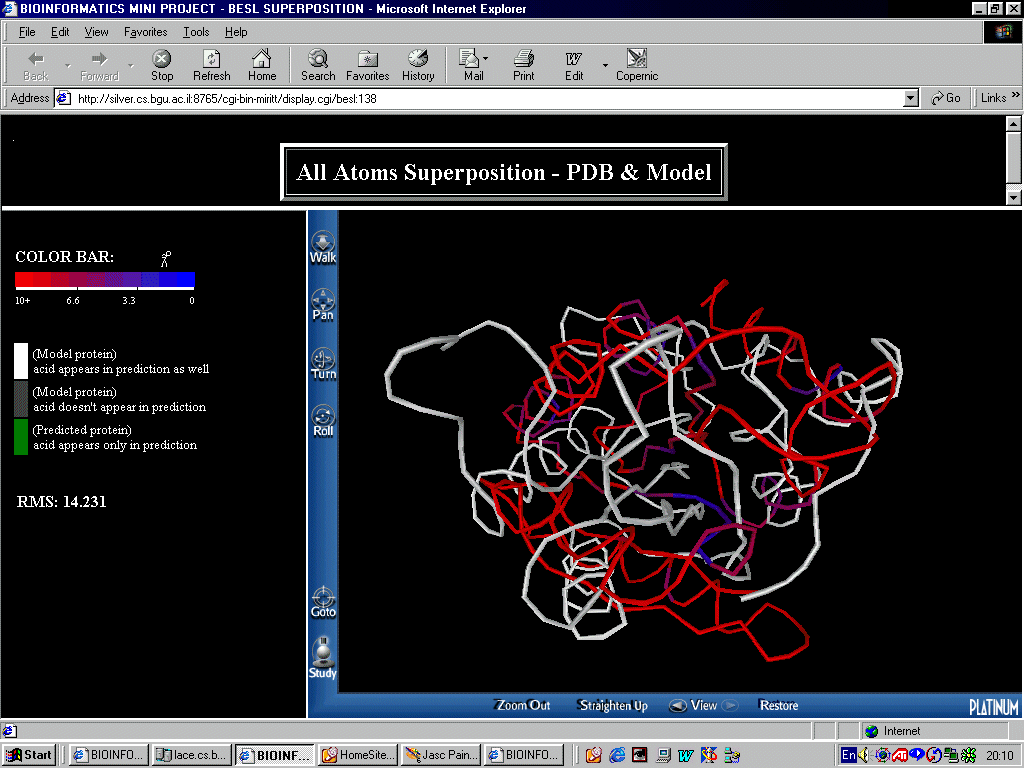Image resolution: width=1024 pixels, height=768 pixels.
Task: Click the Goto viewpoint tool
Action: point(323,602)
